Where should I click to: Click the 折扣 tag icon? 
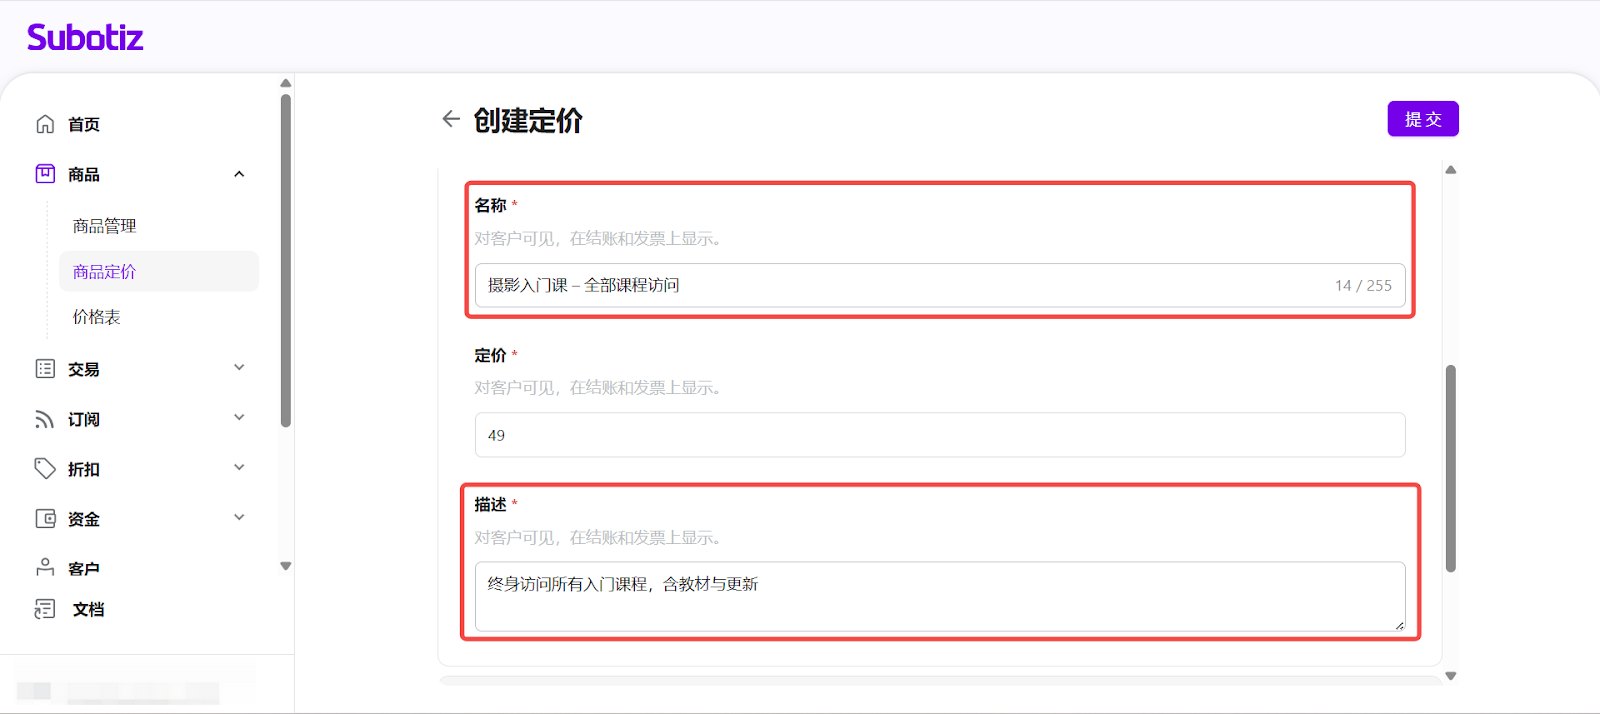tap(45, 468)
